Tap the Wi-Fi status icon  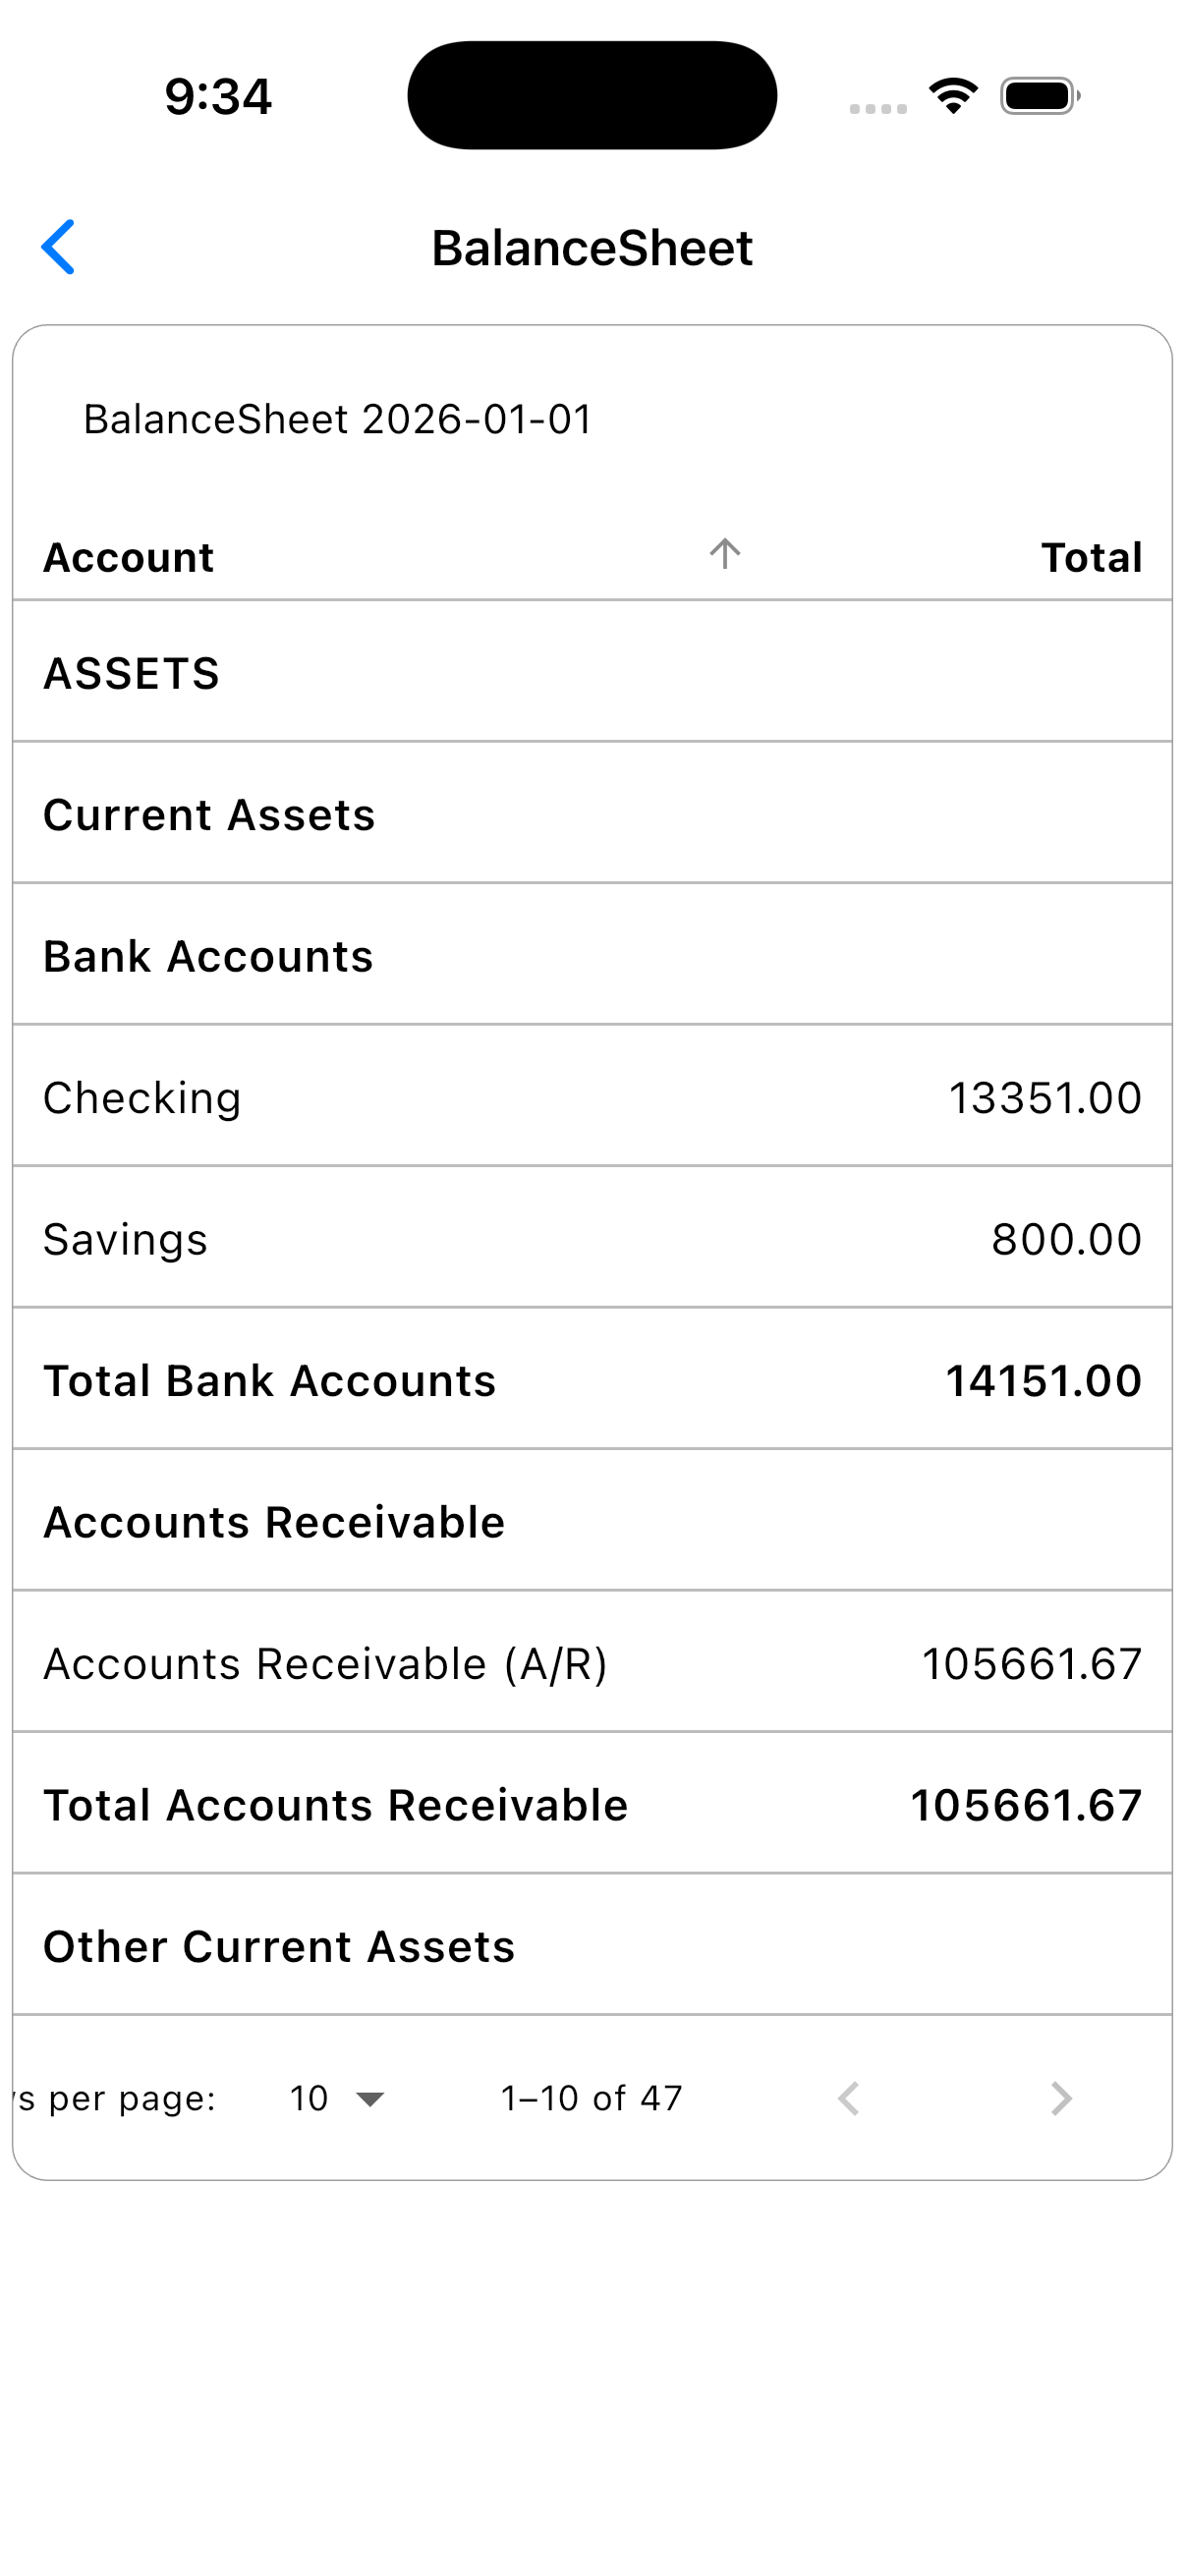pos(953,96)
